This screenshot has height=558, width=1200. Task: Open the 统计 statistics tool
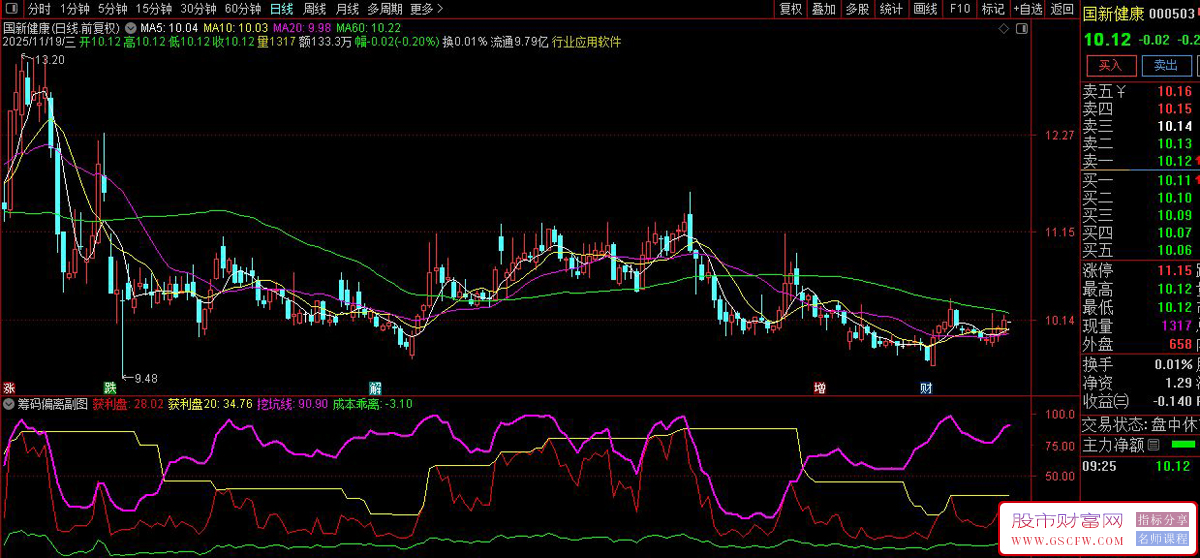click(892, 9)
